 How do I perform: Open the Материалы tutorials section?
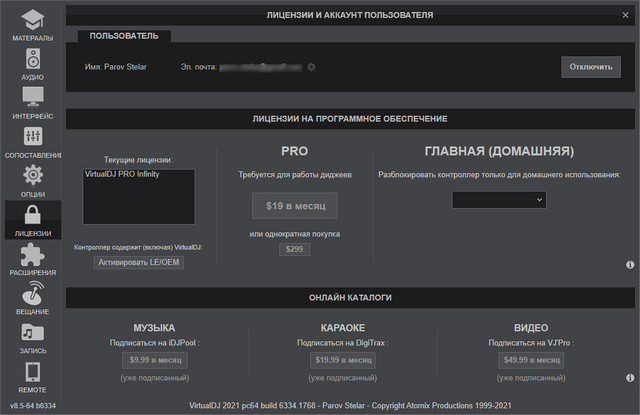pyautogui.click(x=32, y=24)
